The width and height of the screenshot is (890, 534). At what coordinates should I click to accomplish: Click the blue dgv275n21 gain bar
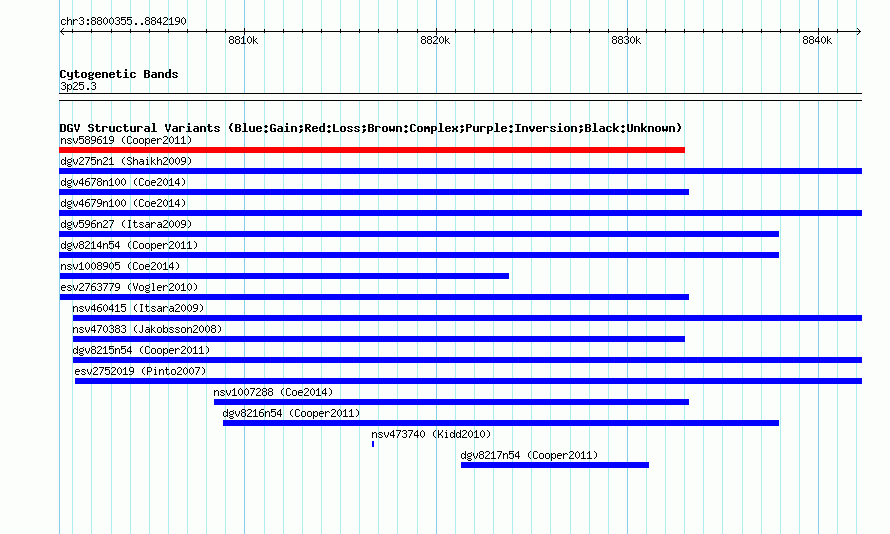tap(460, 171)
